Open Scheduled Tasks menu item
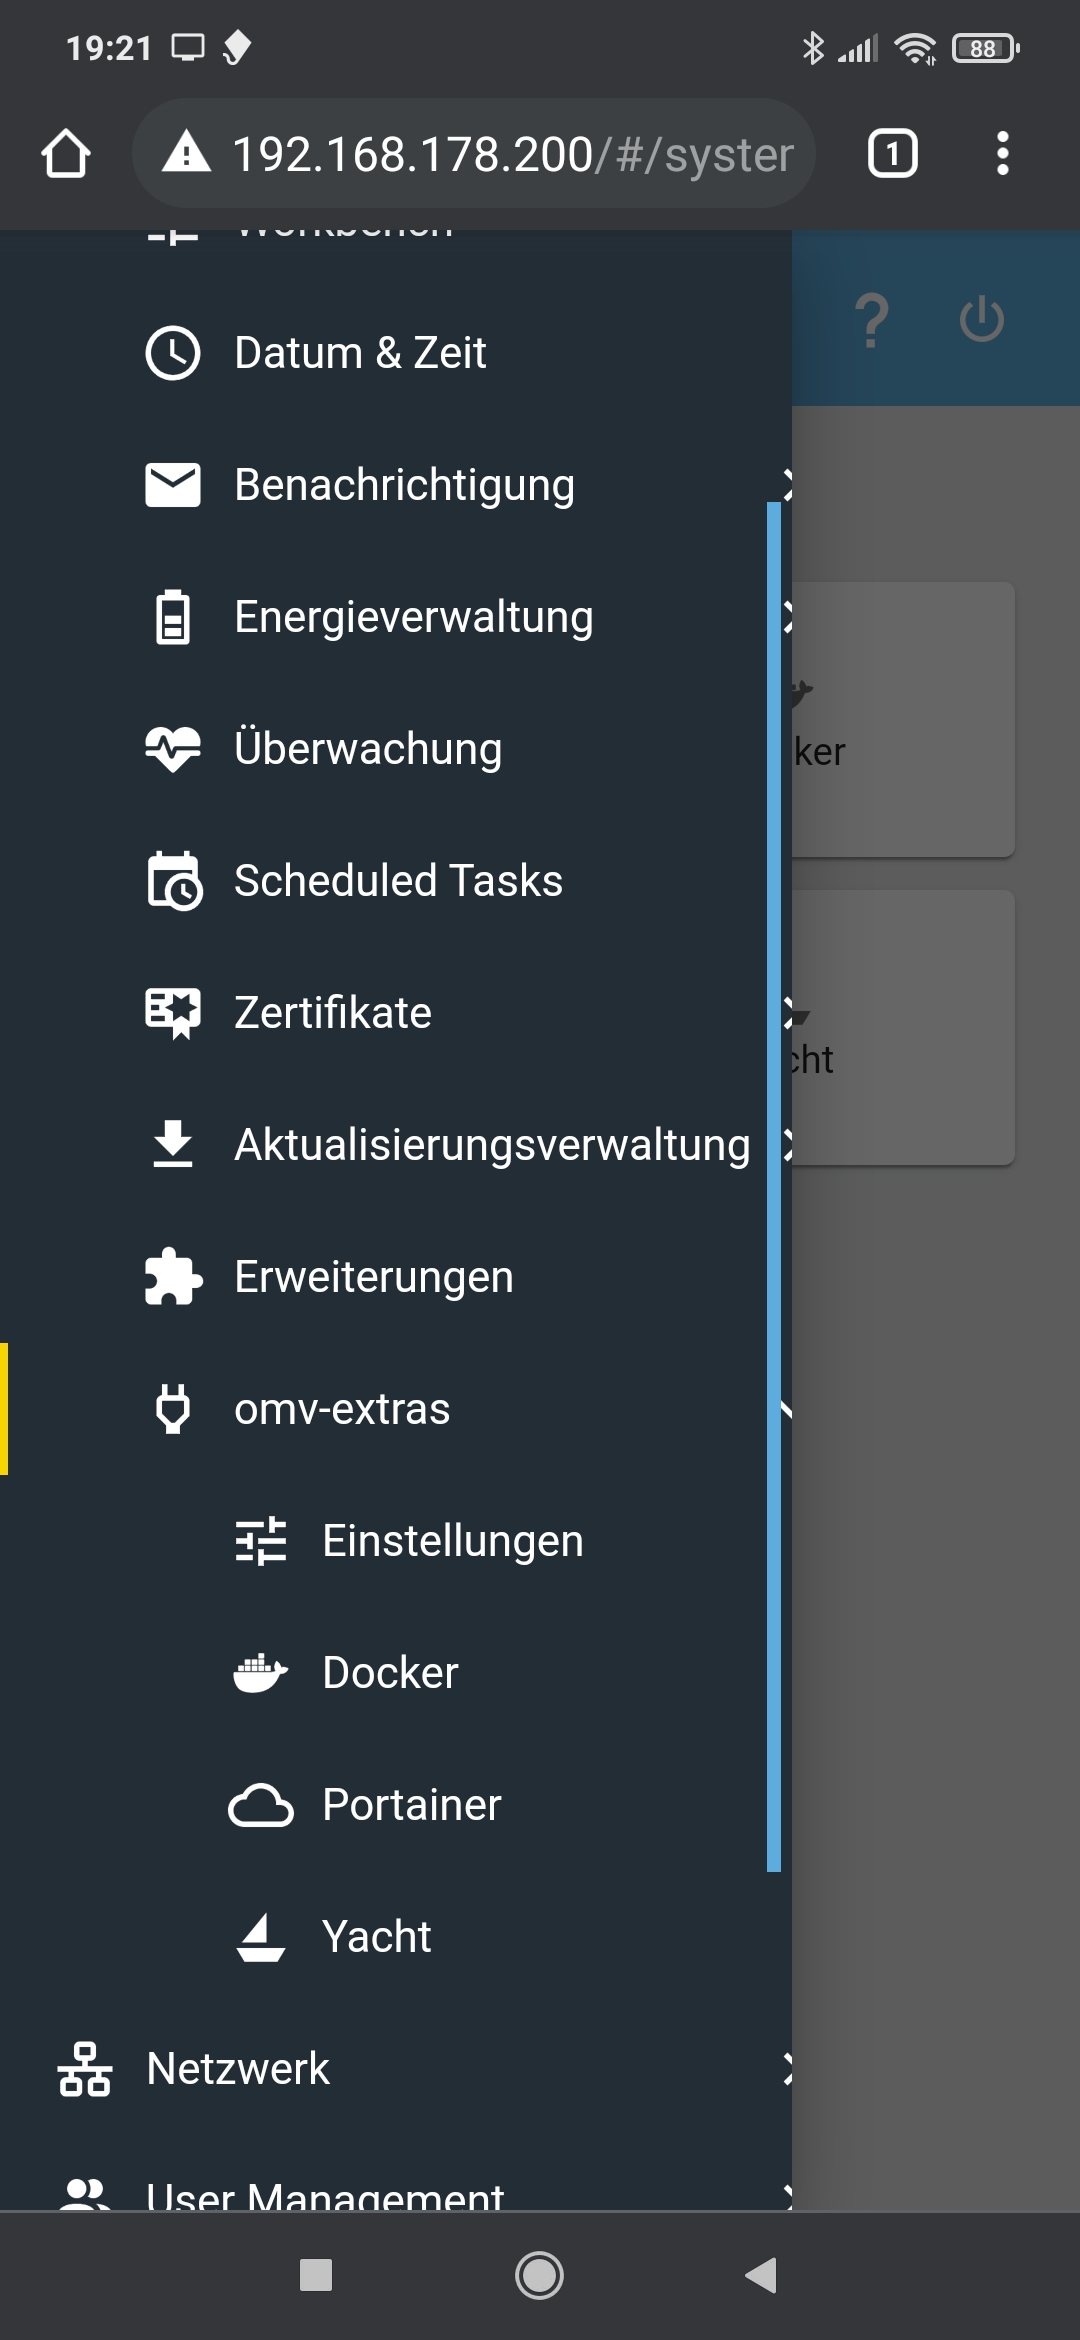The image size is (1080, 2340). pyautogui.click(x=396, y=881)
